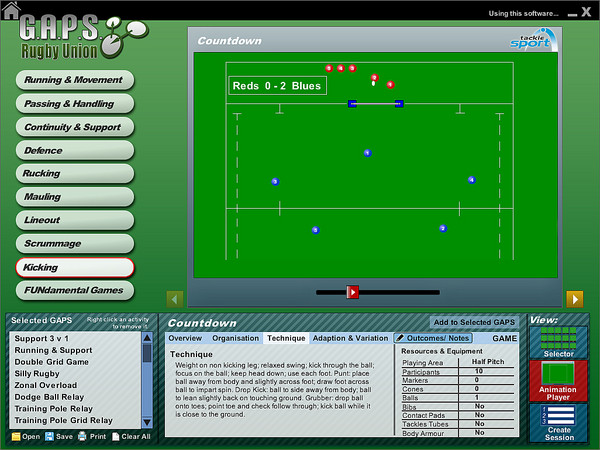Switch to the Overview tab

185,338
